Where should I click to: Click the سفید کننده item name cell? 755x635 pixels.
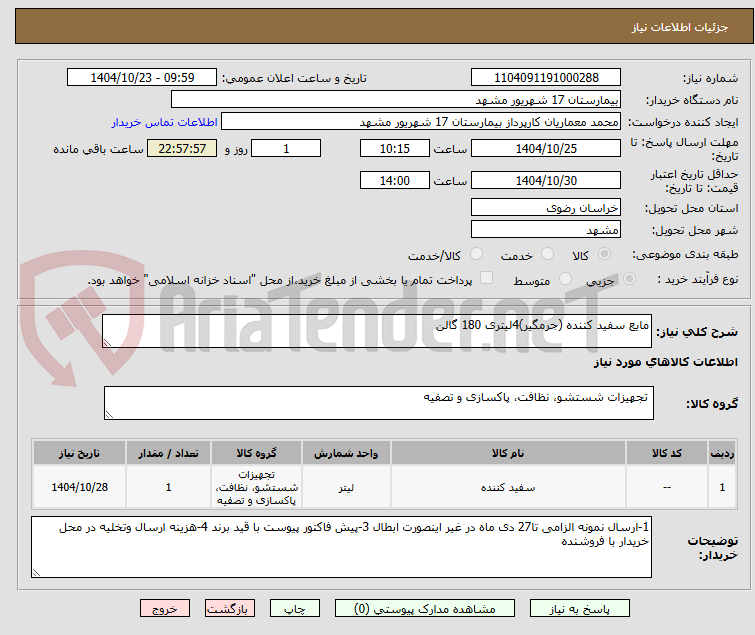pos(508,487)
